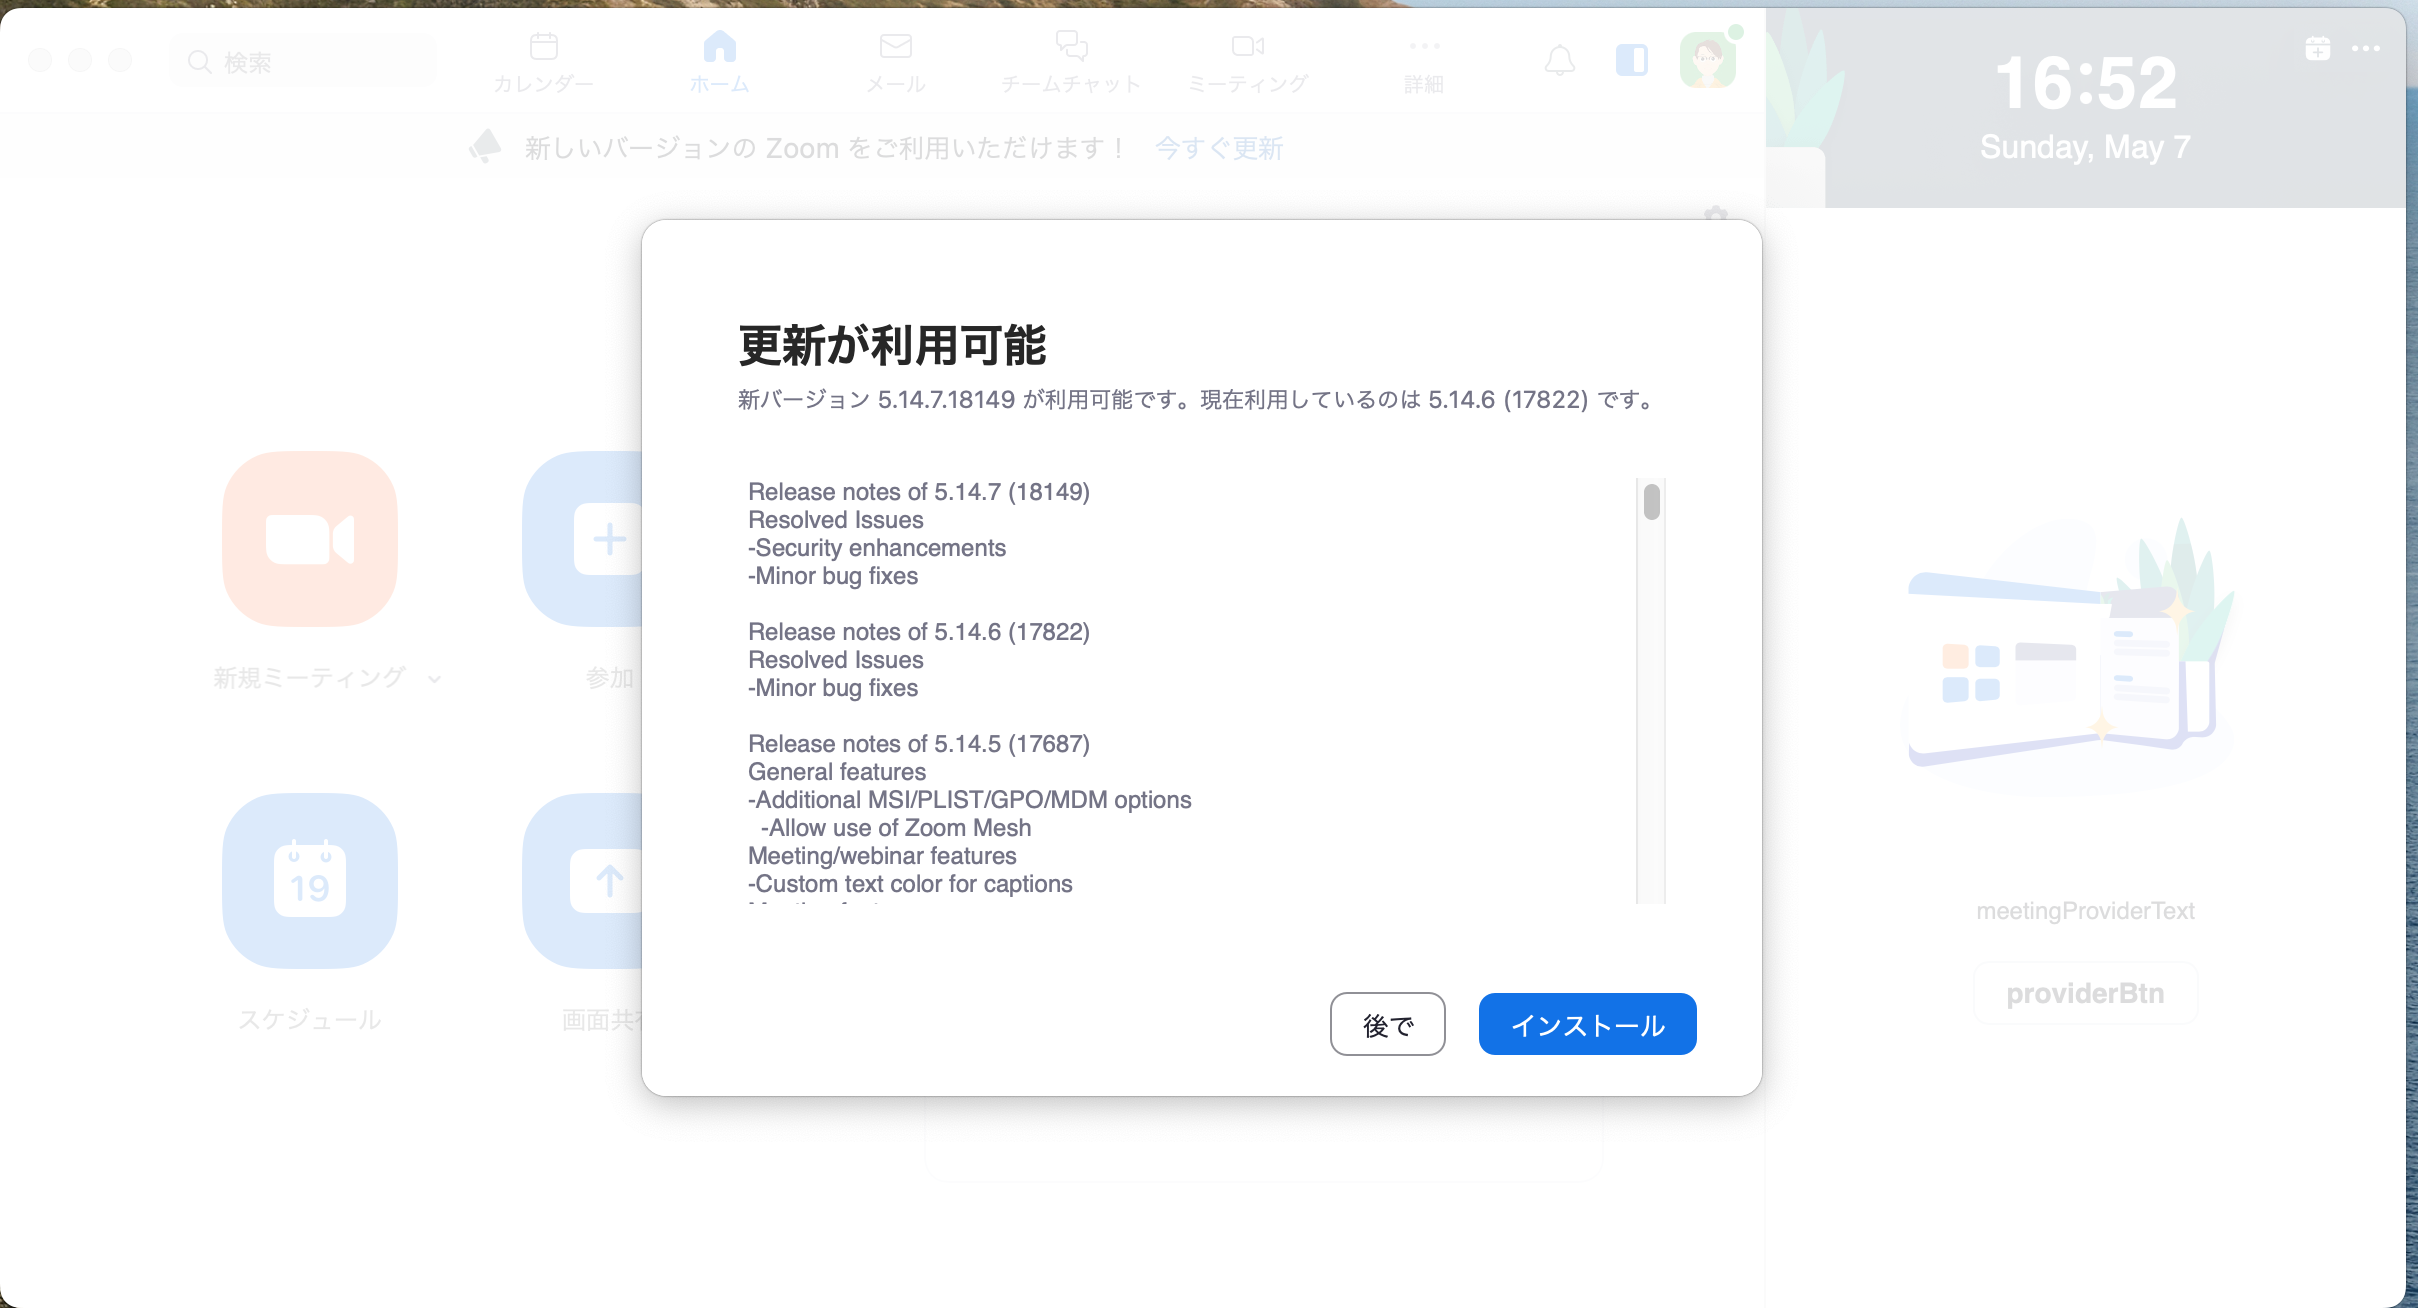Viewport: 2418px width, 1308px height.
Task: Click 'Release notes of 5.14.7 (18149)' text
Action: [x=918, y=492]
